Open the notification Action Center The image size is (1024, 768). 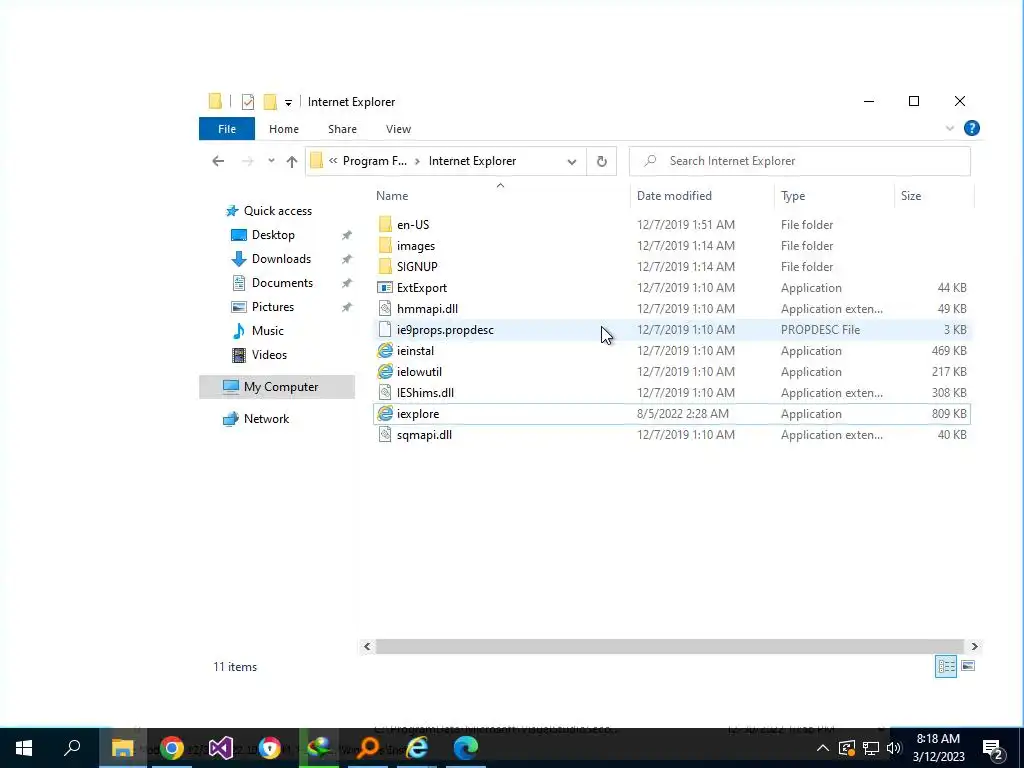click(x=993, y=749)
